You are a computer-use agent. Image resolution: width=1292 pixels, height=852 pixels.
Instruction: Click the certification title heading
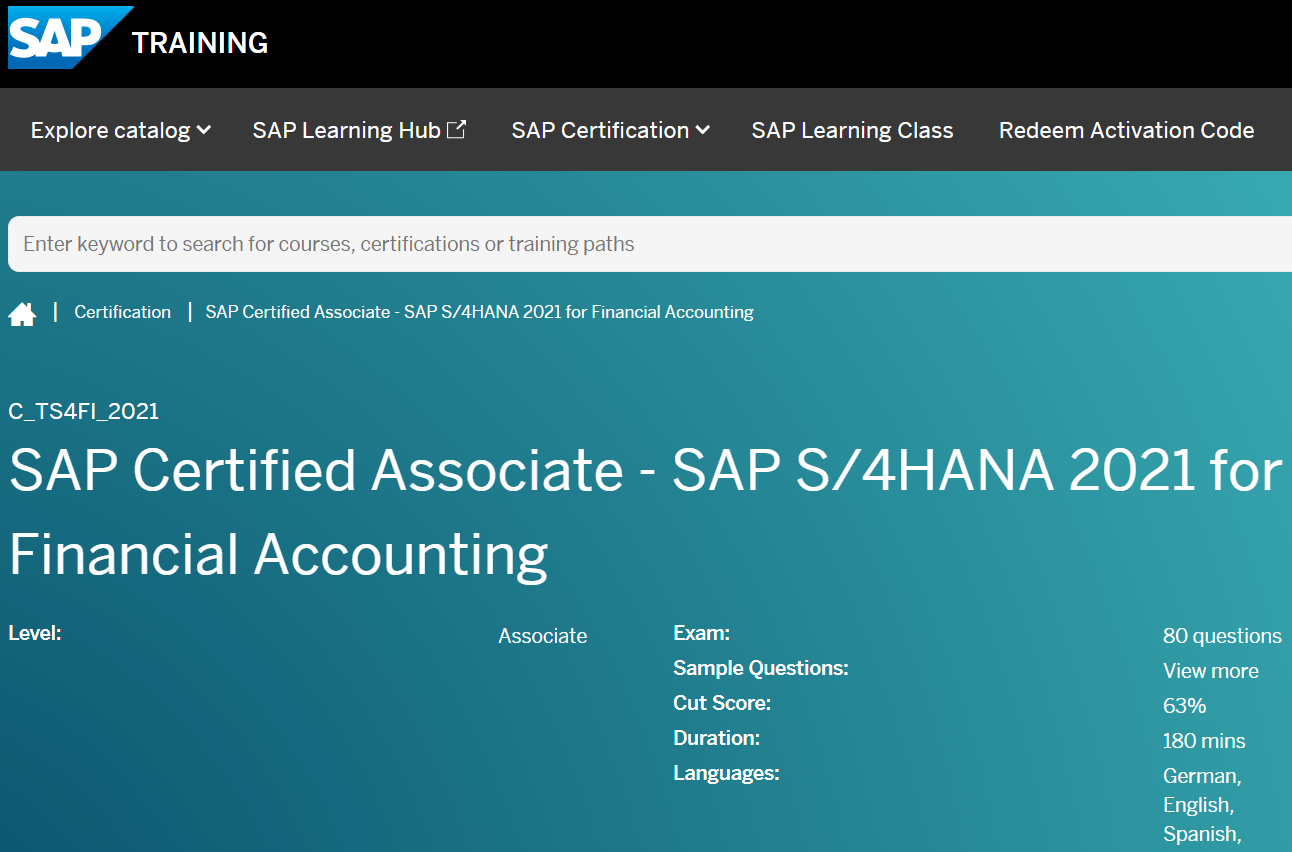645,512
